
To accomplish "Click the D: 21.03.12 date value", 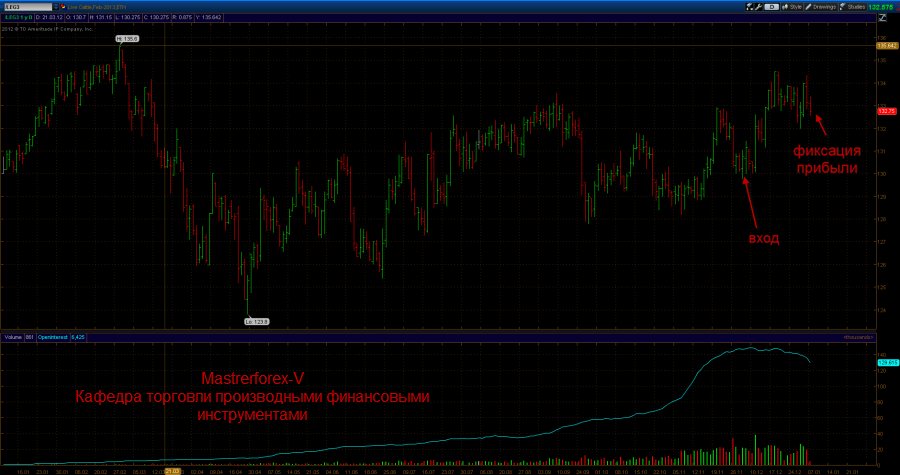I will (x=49, y=17).
